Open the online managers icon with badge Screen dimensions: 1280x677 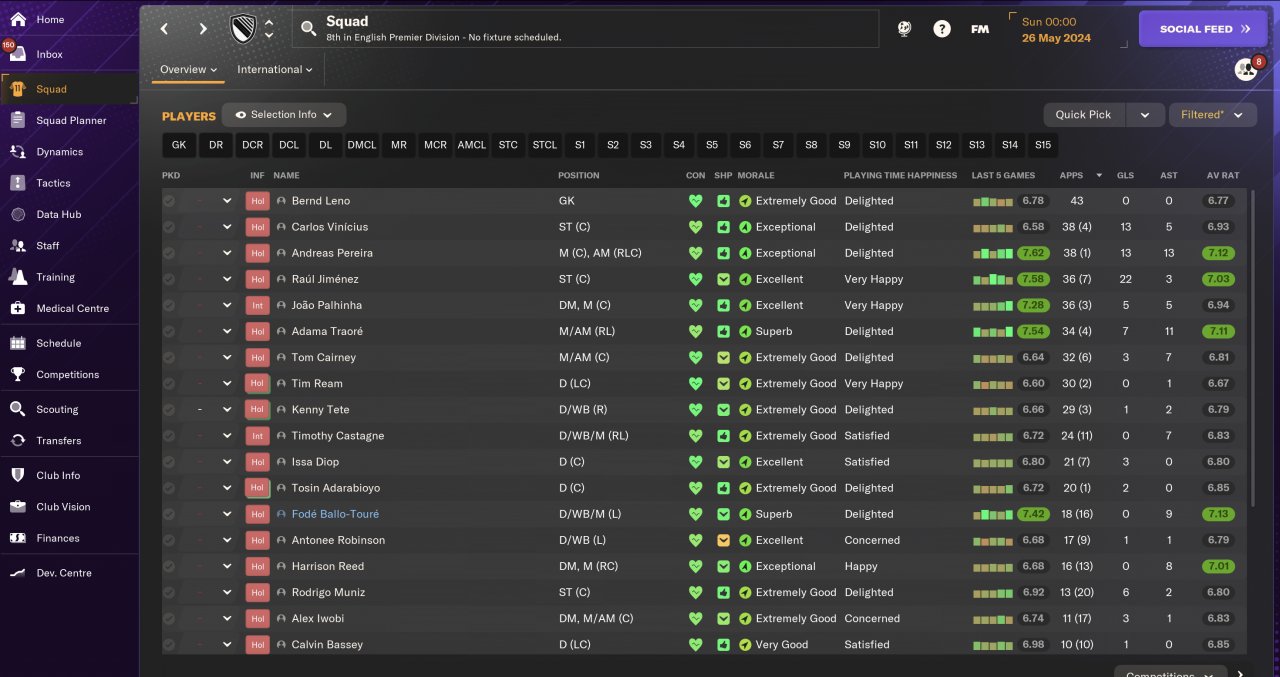[x=1246, y=69]
